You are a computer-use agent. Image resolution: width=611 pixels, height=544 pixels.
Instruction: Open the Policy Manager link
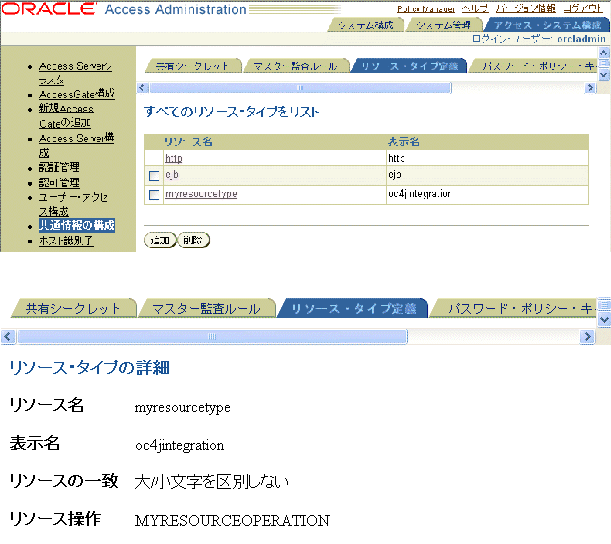click(x=426, y=9)
